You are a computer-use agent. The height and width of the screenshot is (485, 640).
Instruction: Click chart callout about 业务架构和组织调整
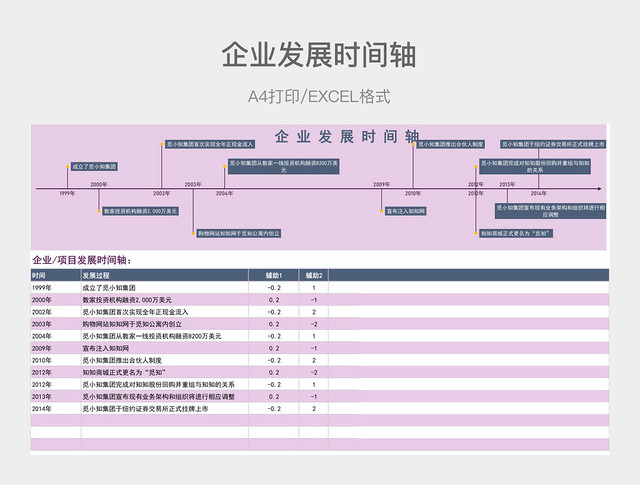pos(550,211)
